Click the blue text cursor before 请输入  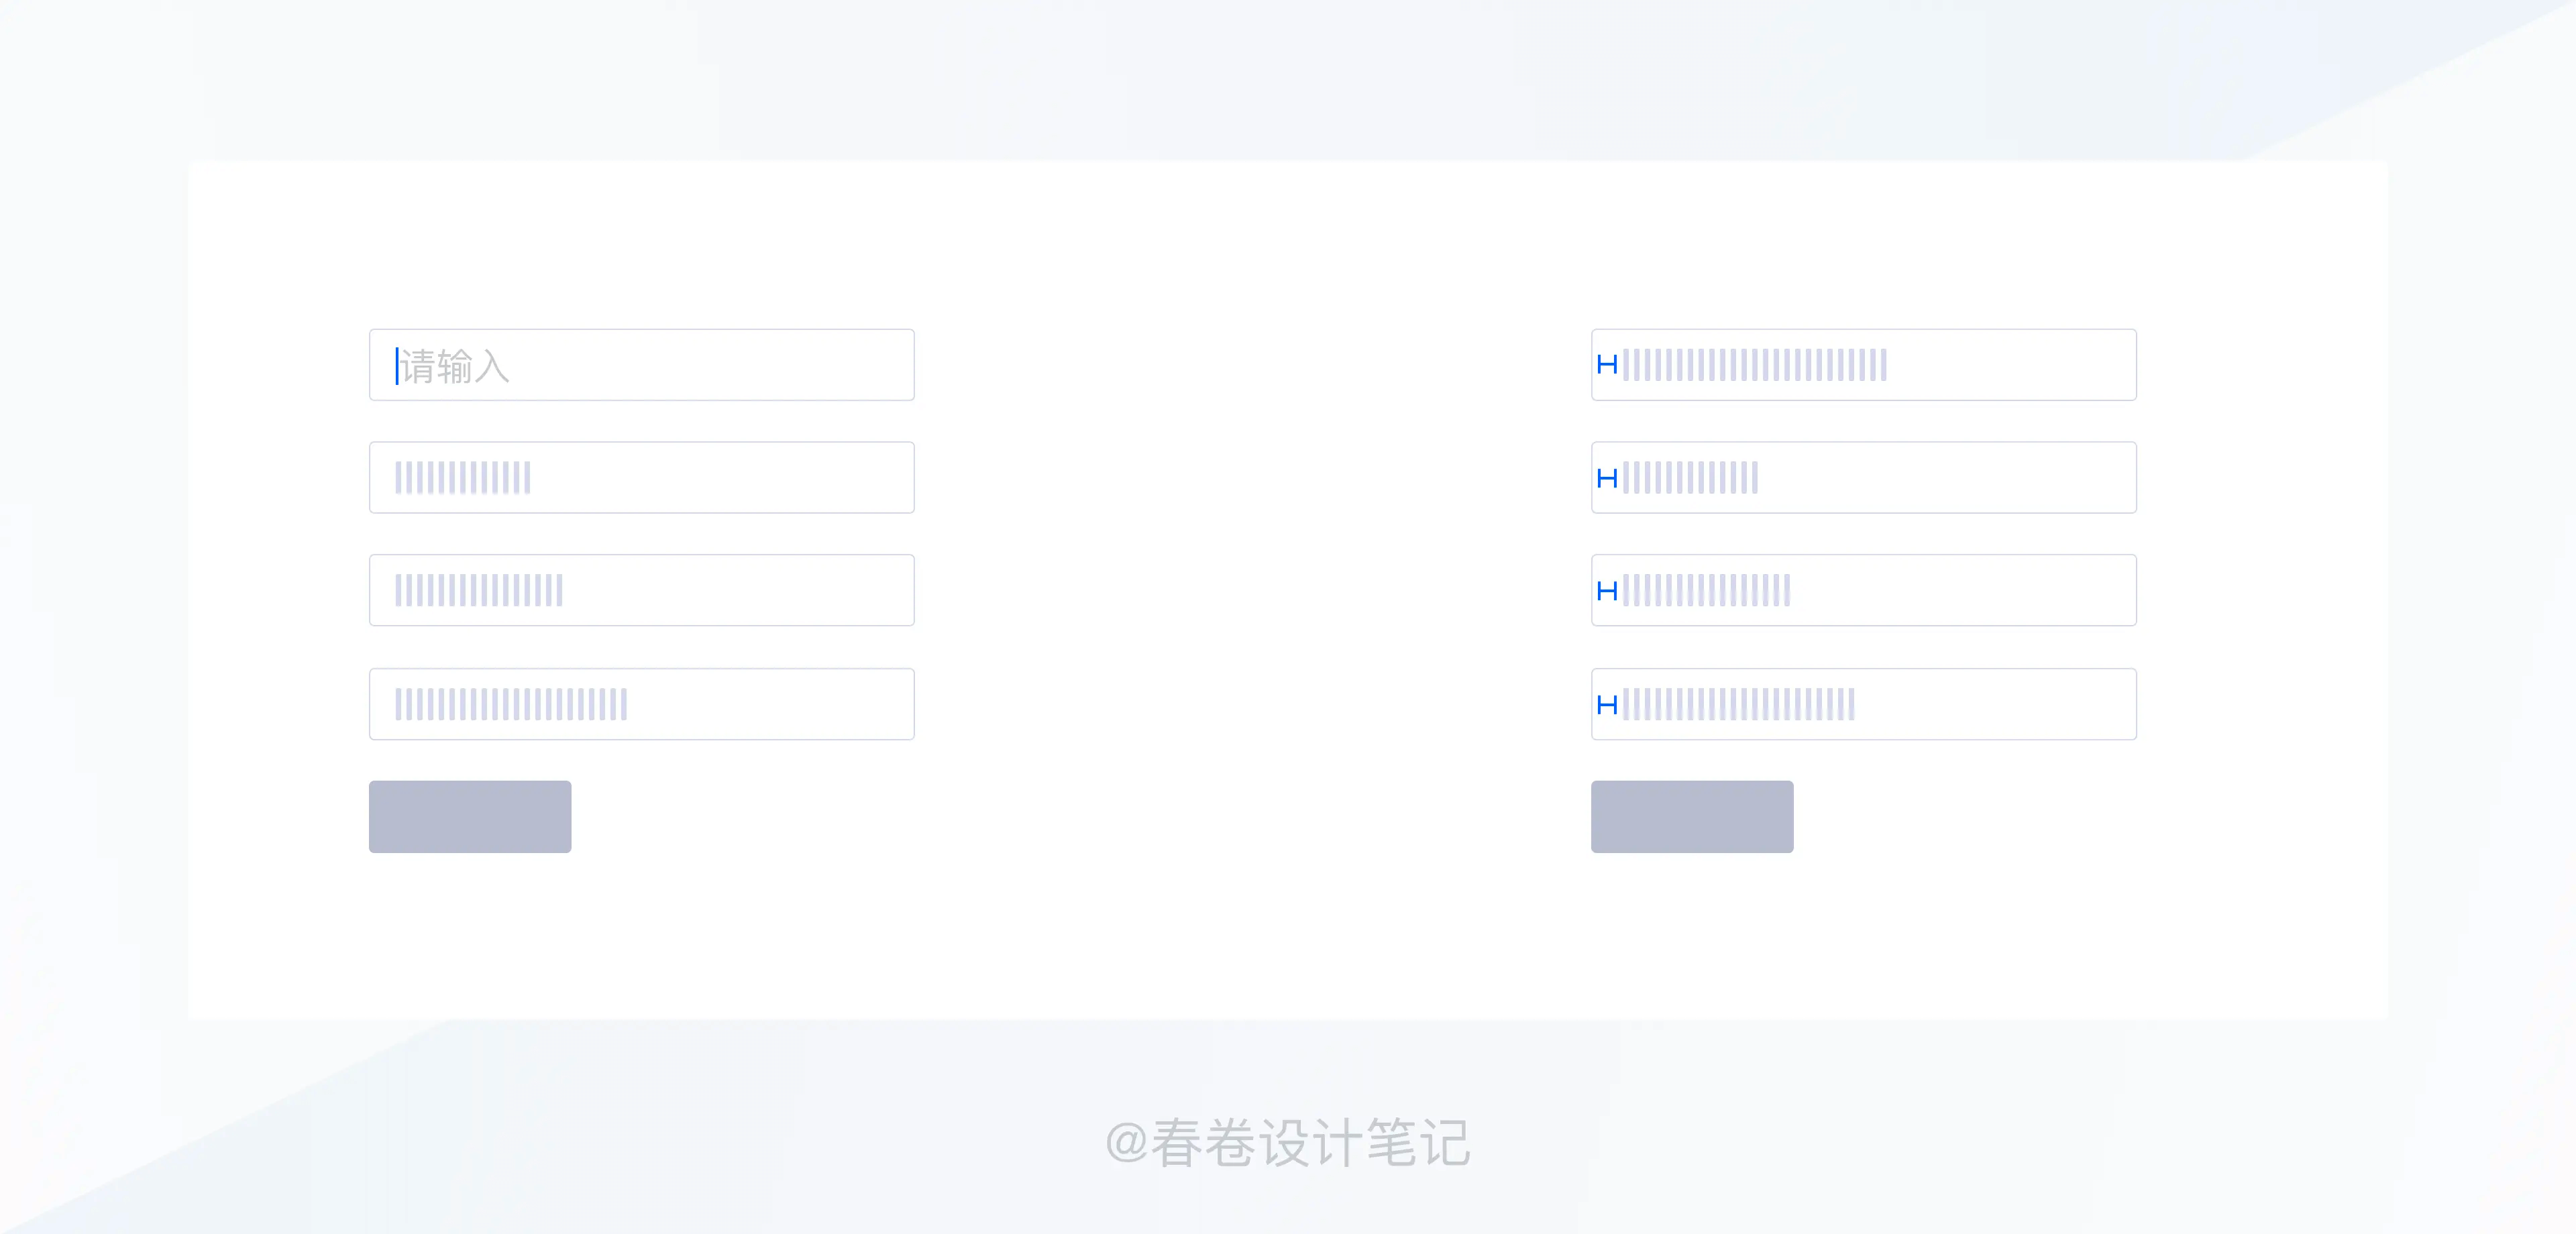[397, 366]
